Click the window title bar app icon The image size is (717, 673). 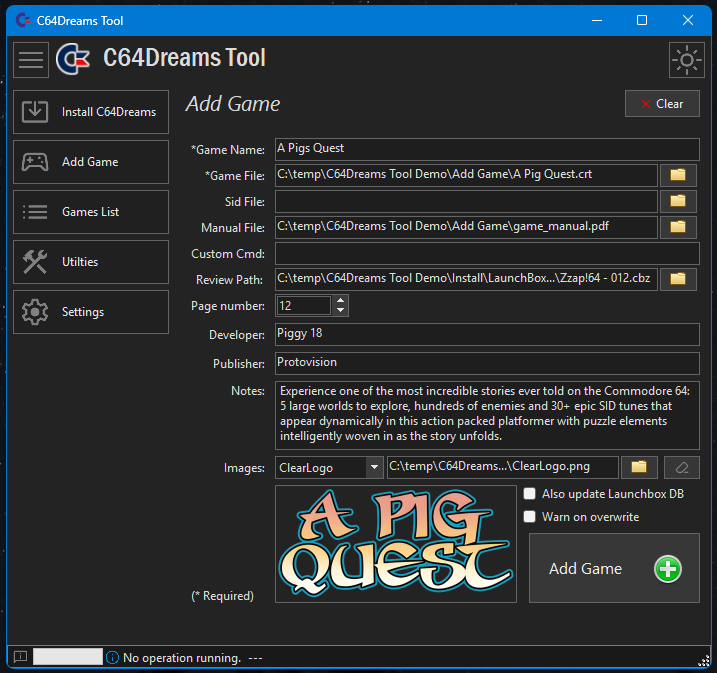coord(22,20)
